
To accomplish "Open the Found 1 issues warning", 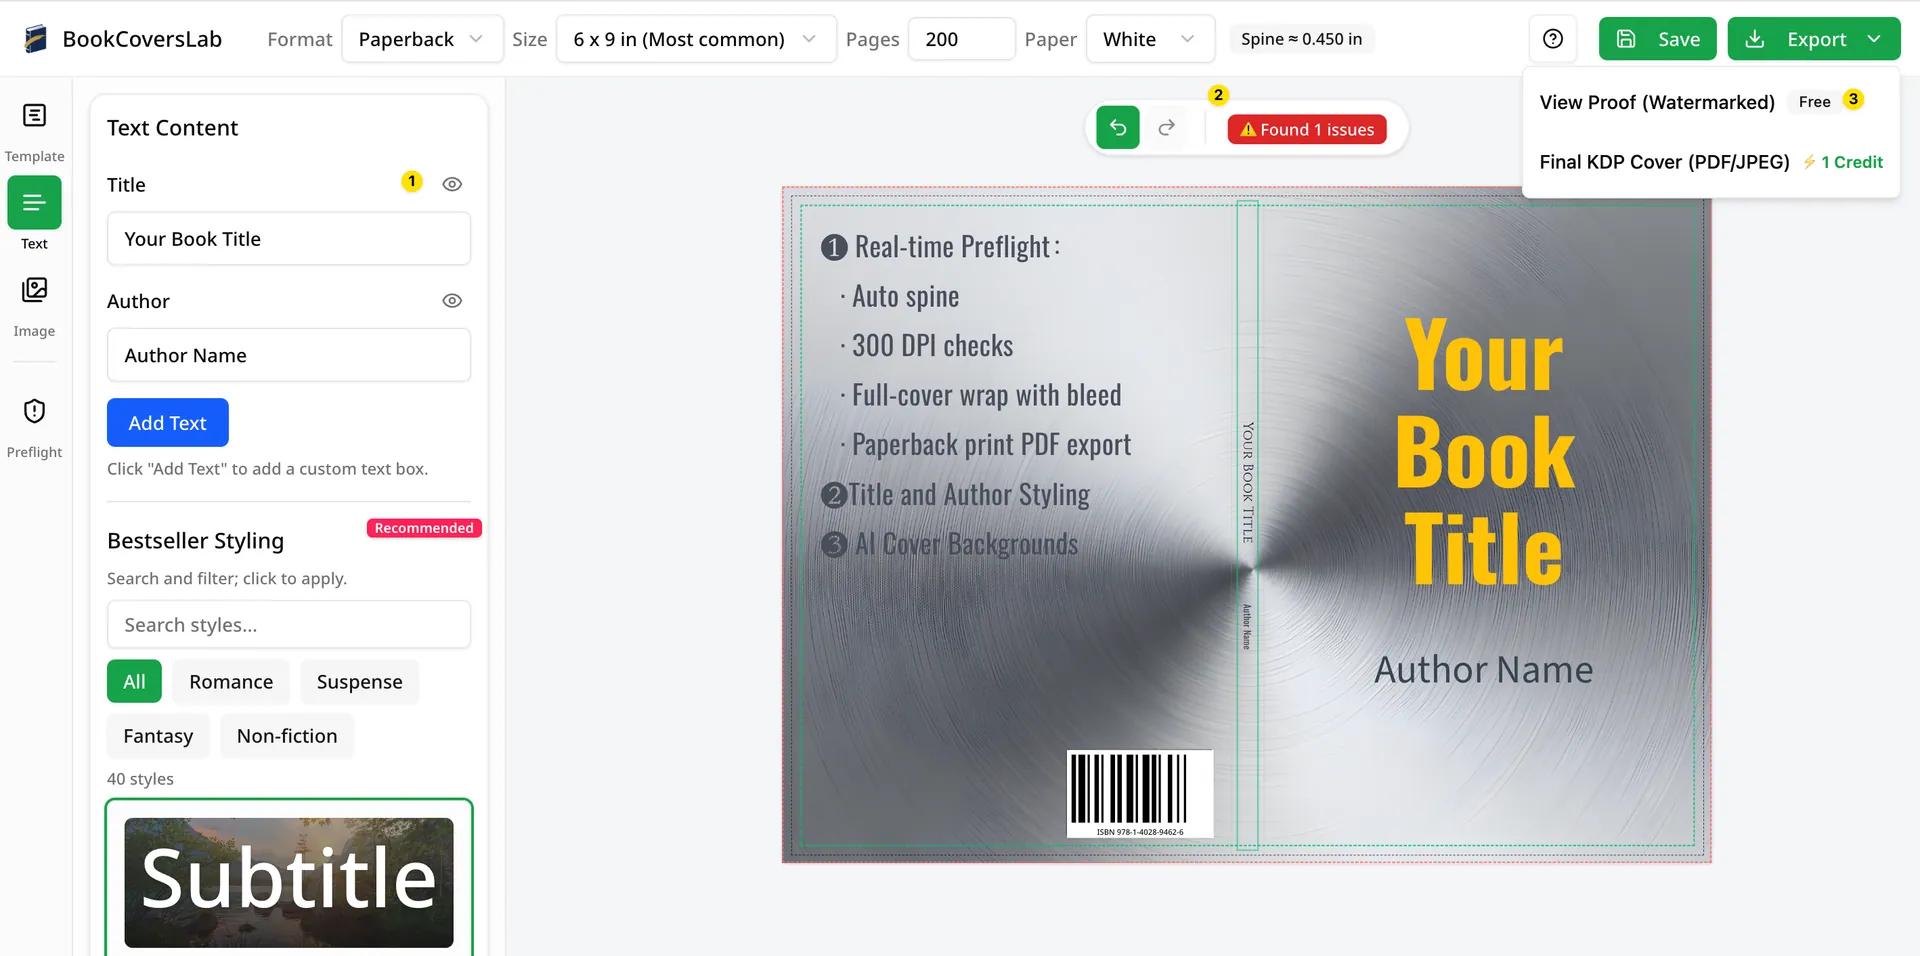I will click(1307, 129).
